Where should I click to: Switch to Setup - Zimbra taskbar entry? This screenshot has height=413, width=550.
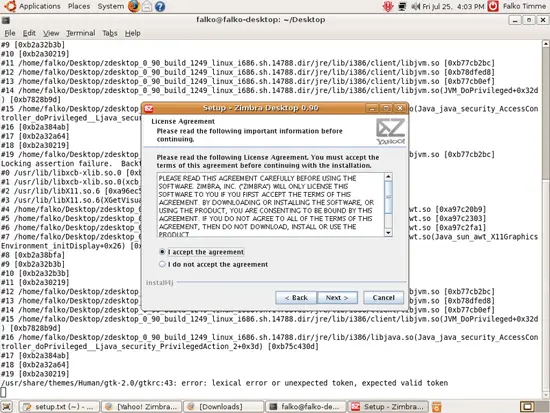tap(388, 406)
